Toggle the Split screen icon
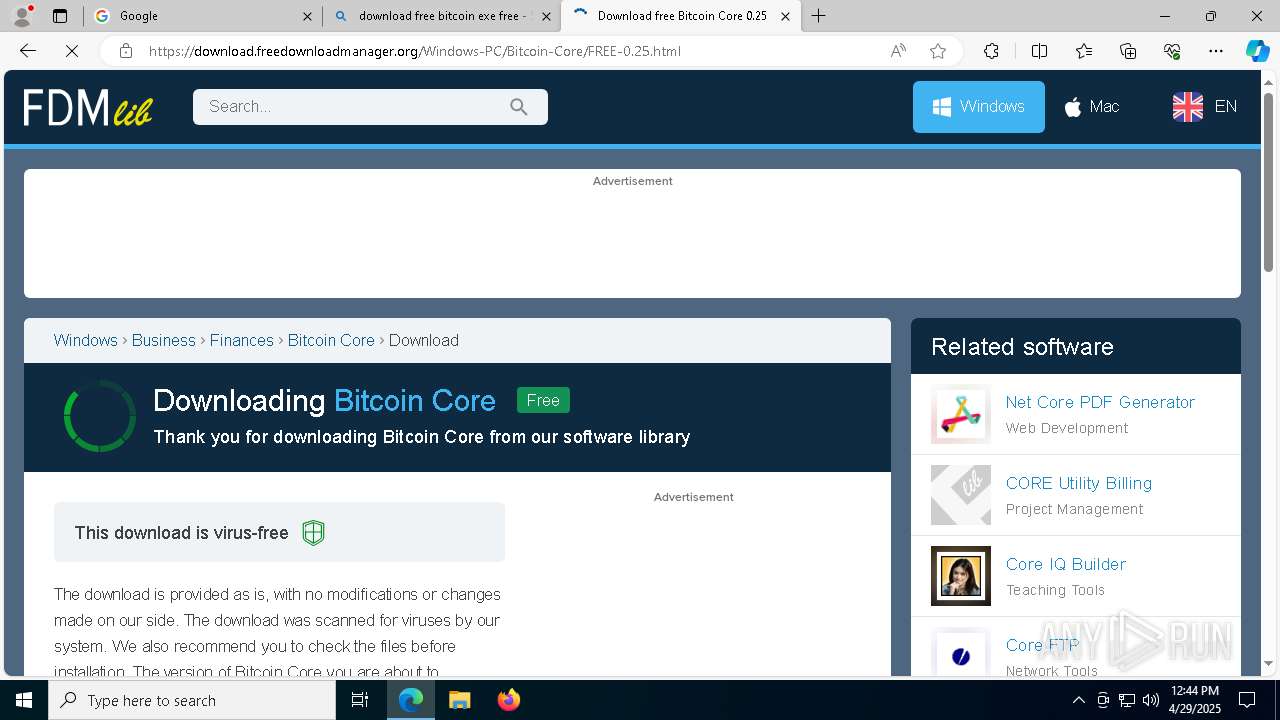1280x720 pixels. [x=1039, y=51]
